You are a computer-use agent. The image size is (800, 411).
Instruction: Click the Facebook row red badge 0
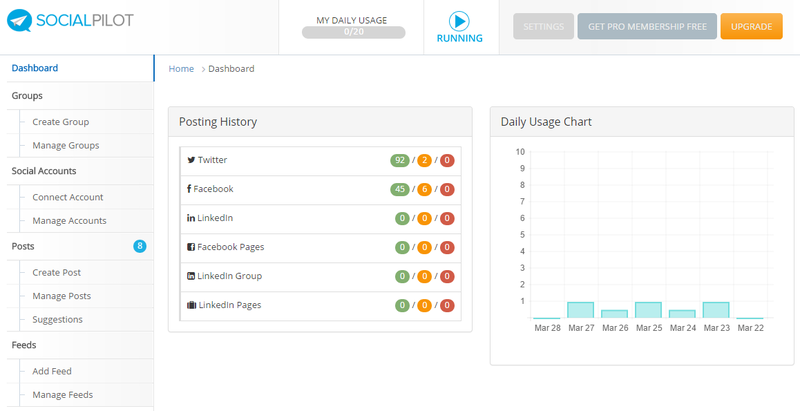coord(447,190)
